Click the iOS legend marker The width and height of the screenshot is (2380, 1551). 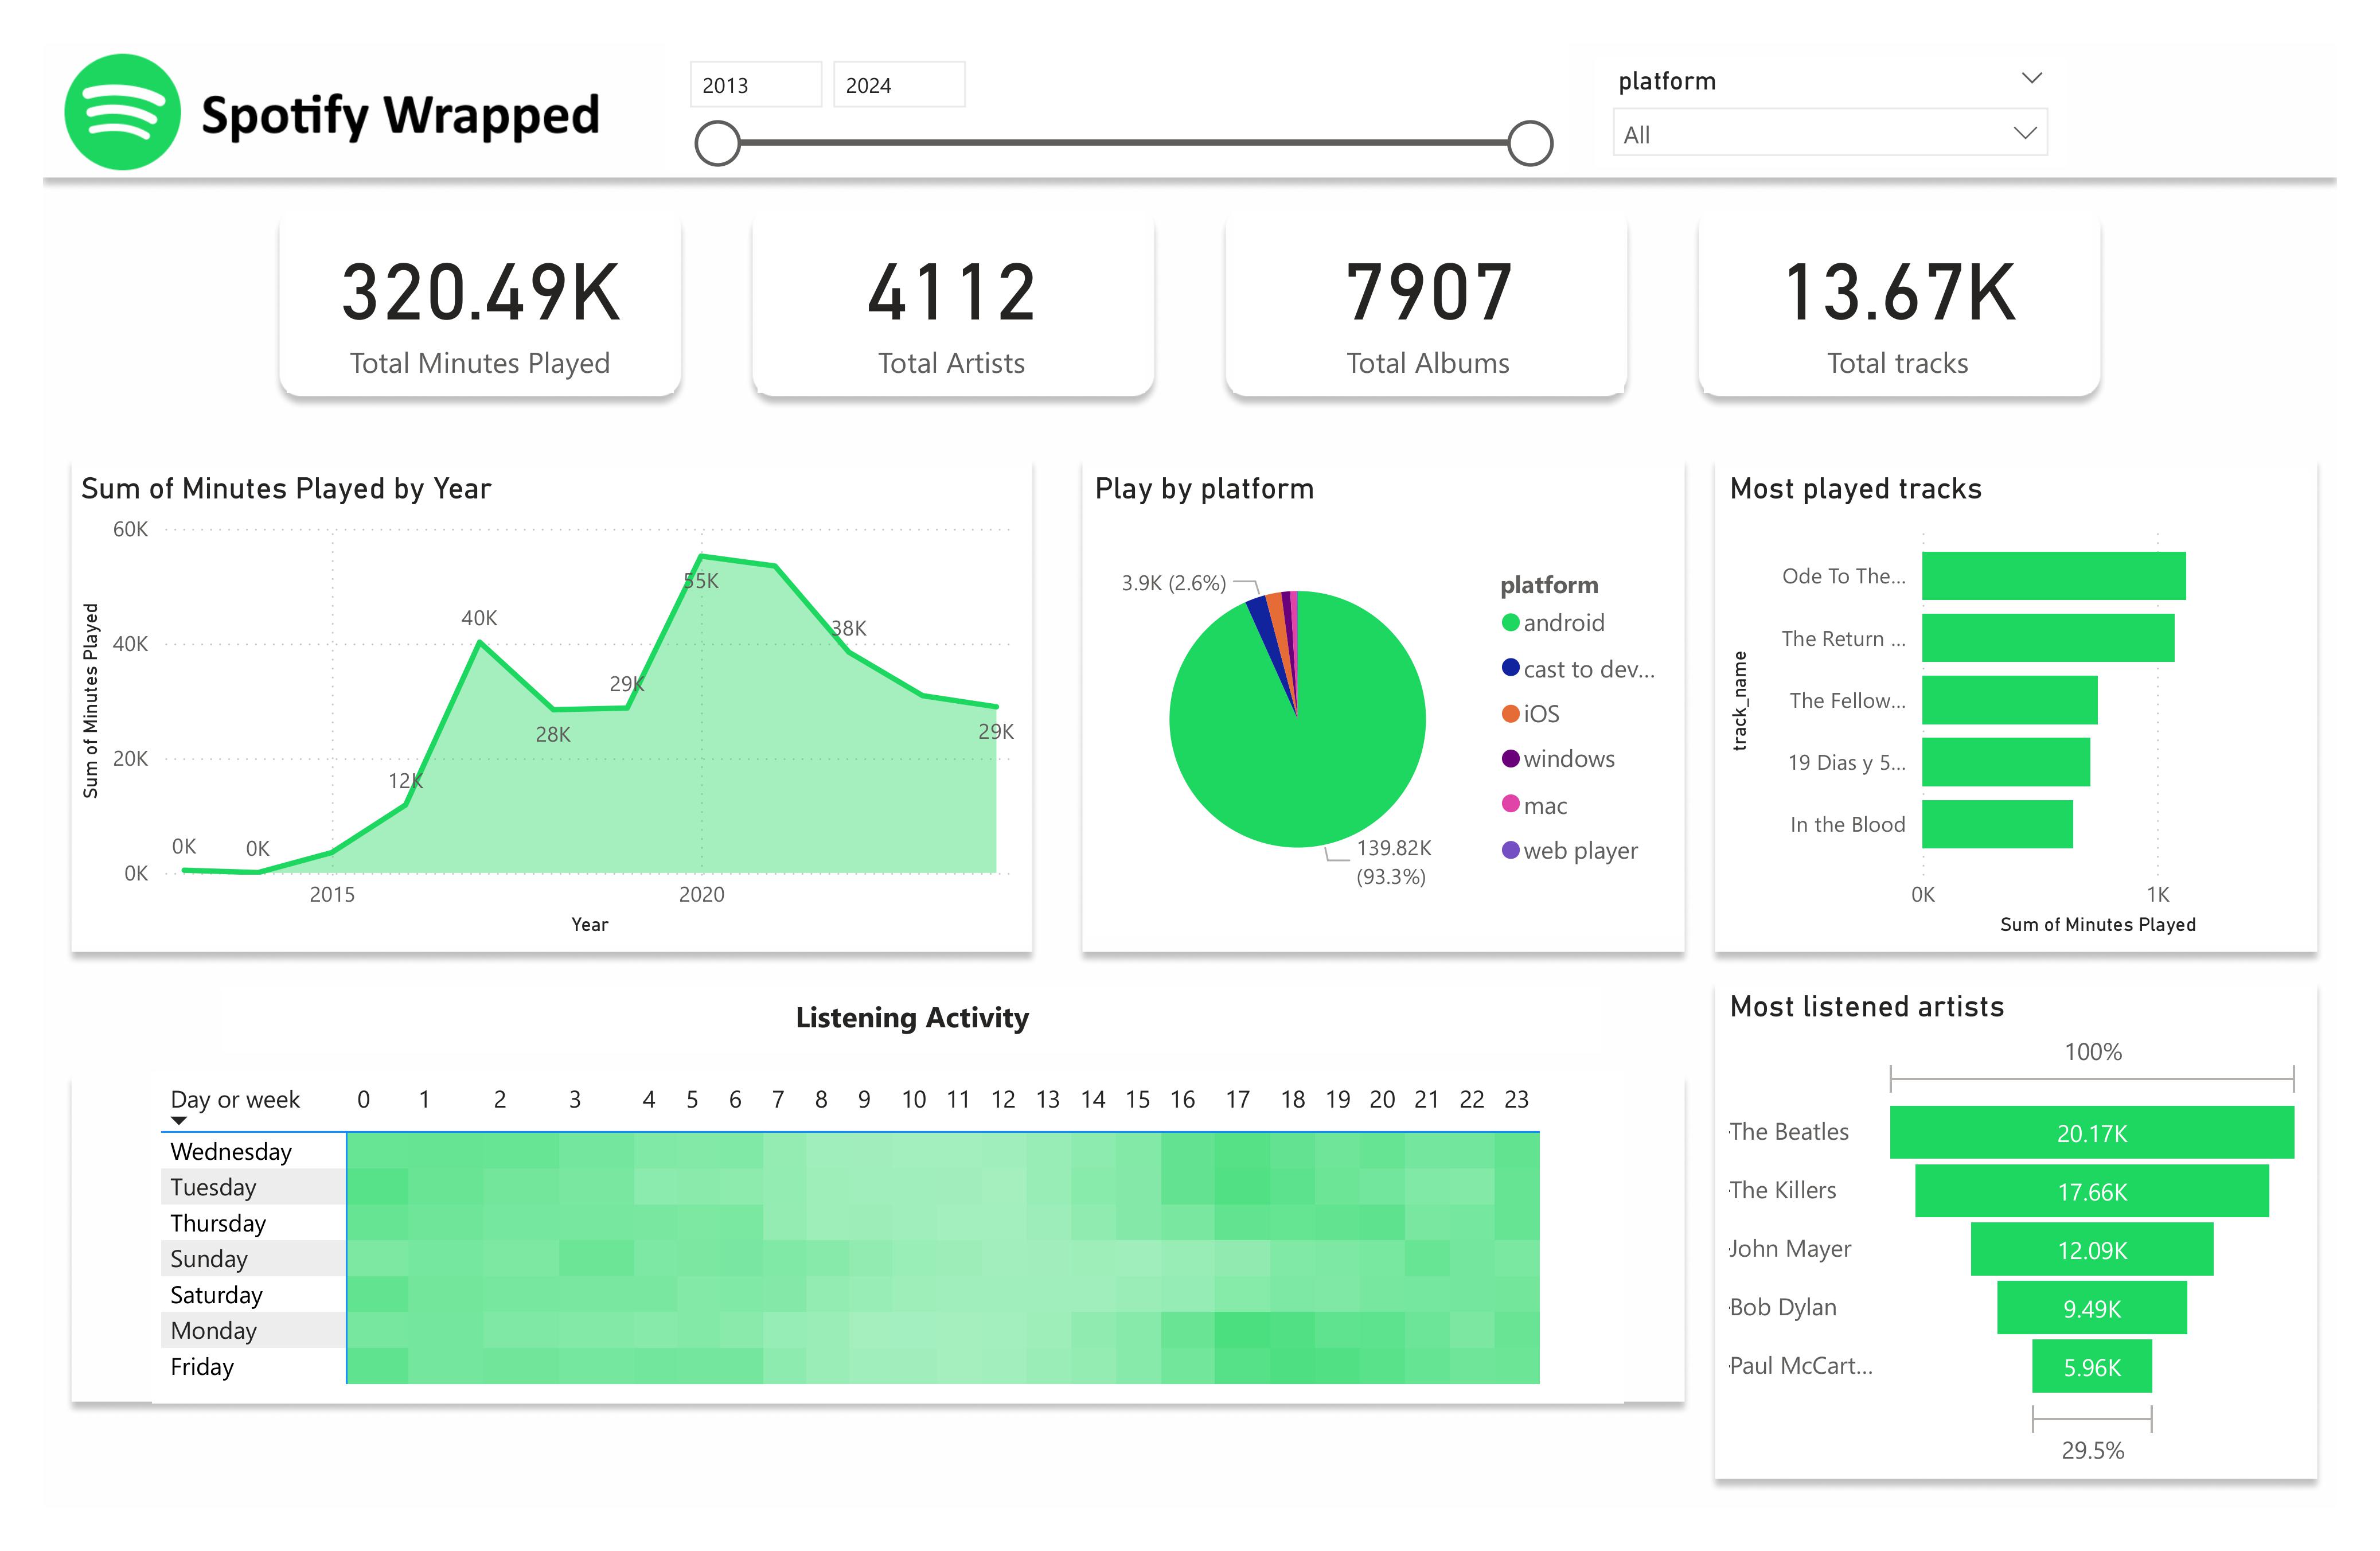[x=1510, y=714]
